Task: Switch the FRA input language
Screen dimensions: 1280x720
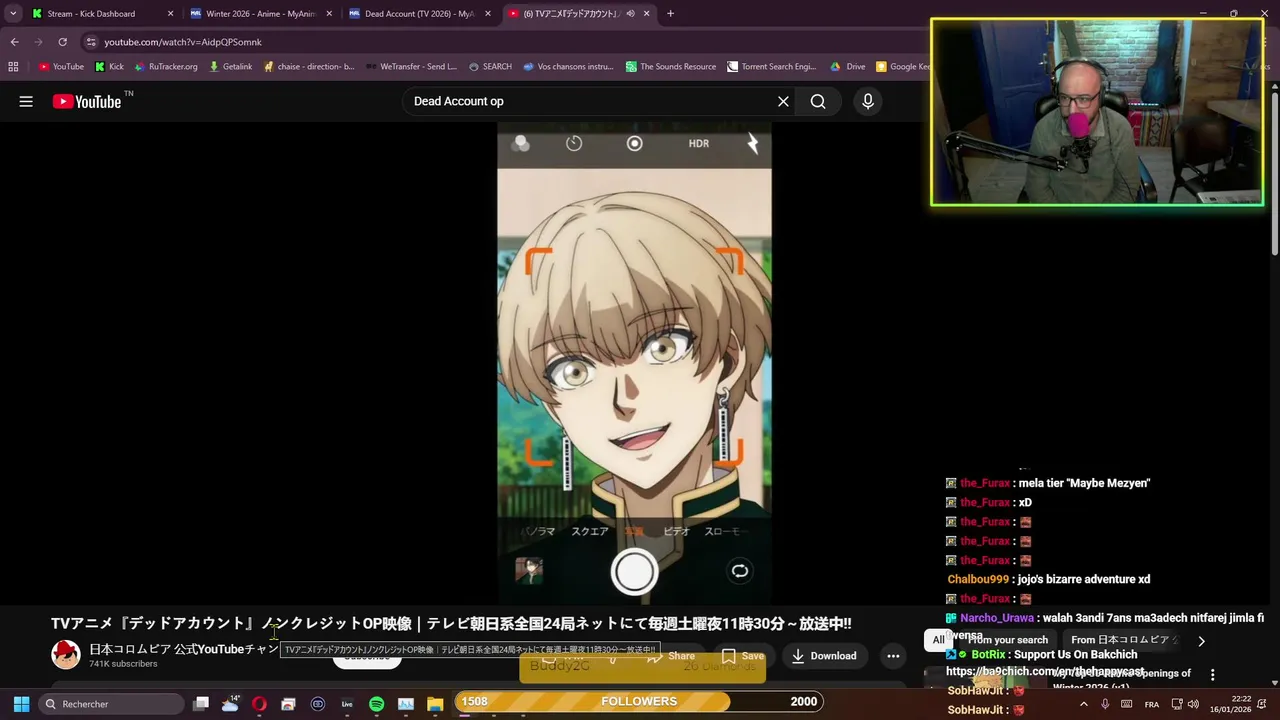Action: tap(1152, 704)
